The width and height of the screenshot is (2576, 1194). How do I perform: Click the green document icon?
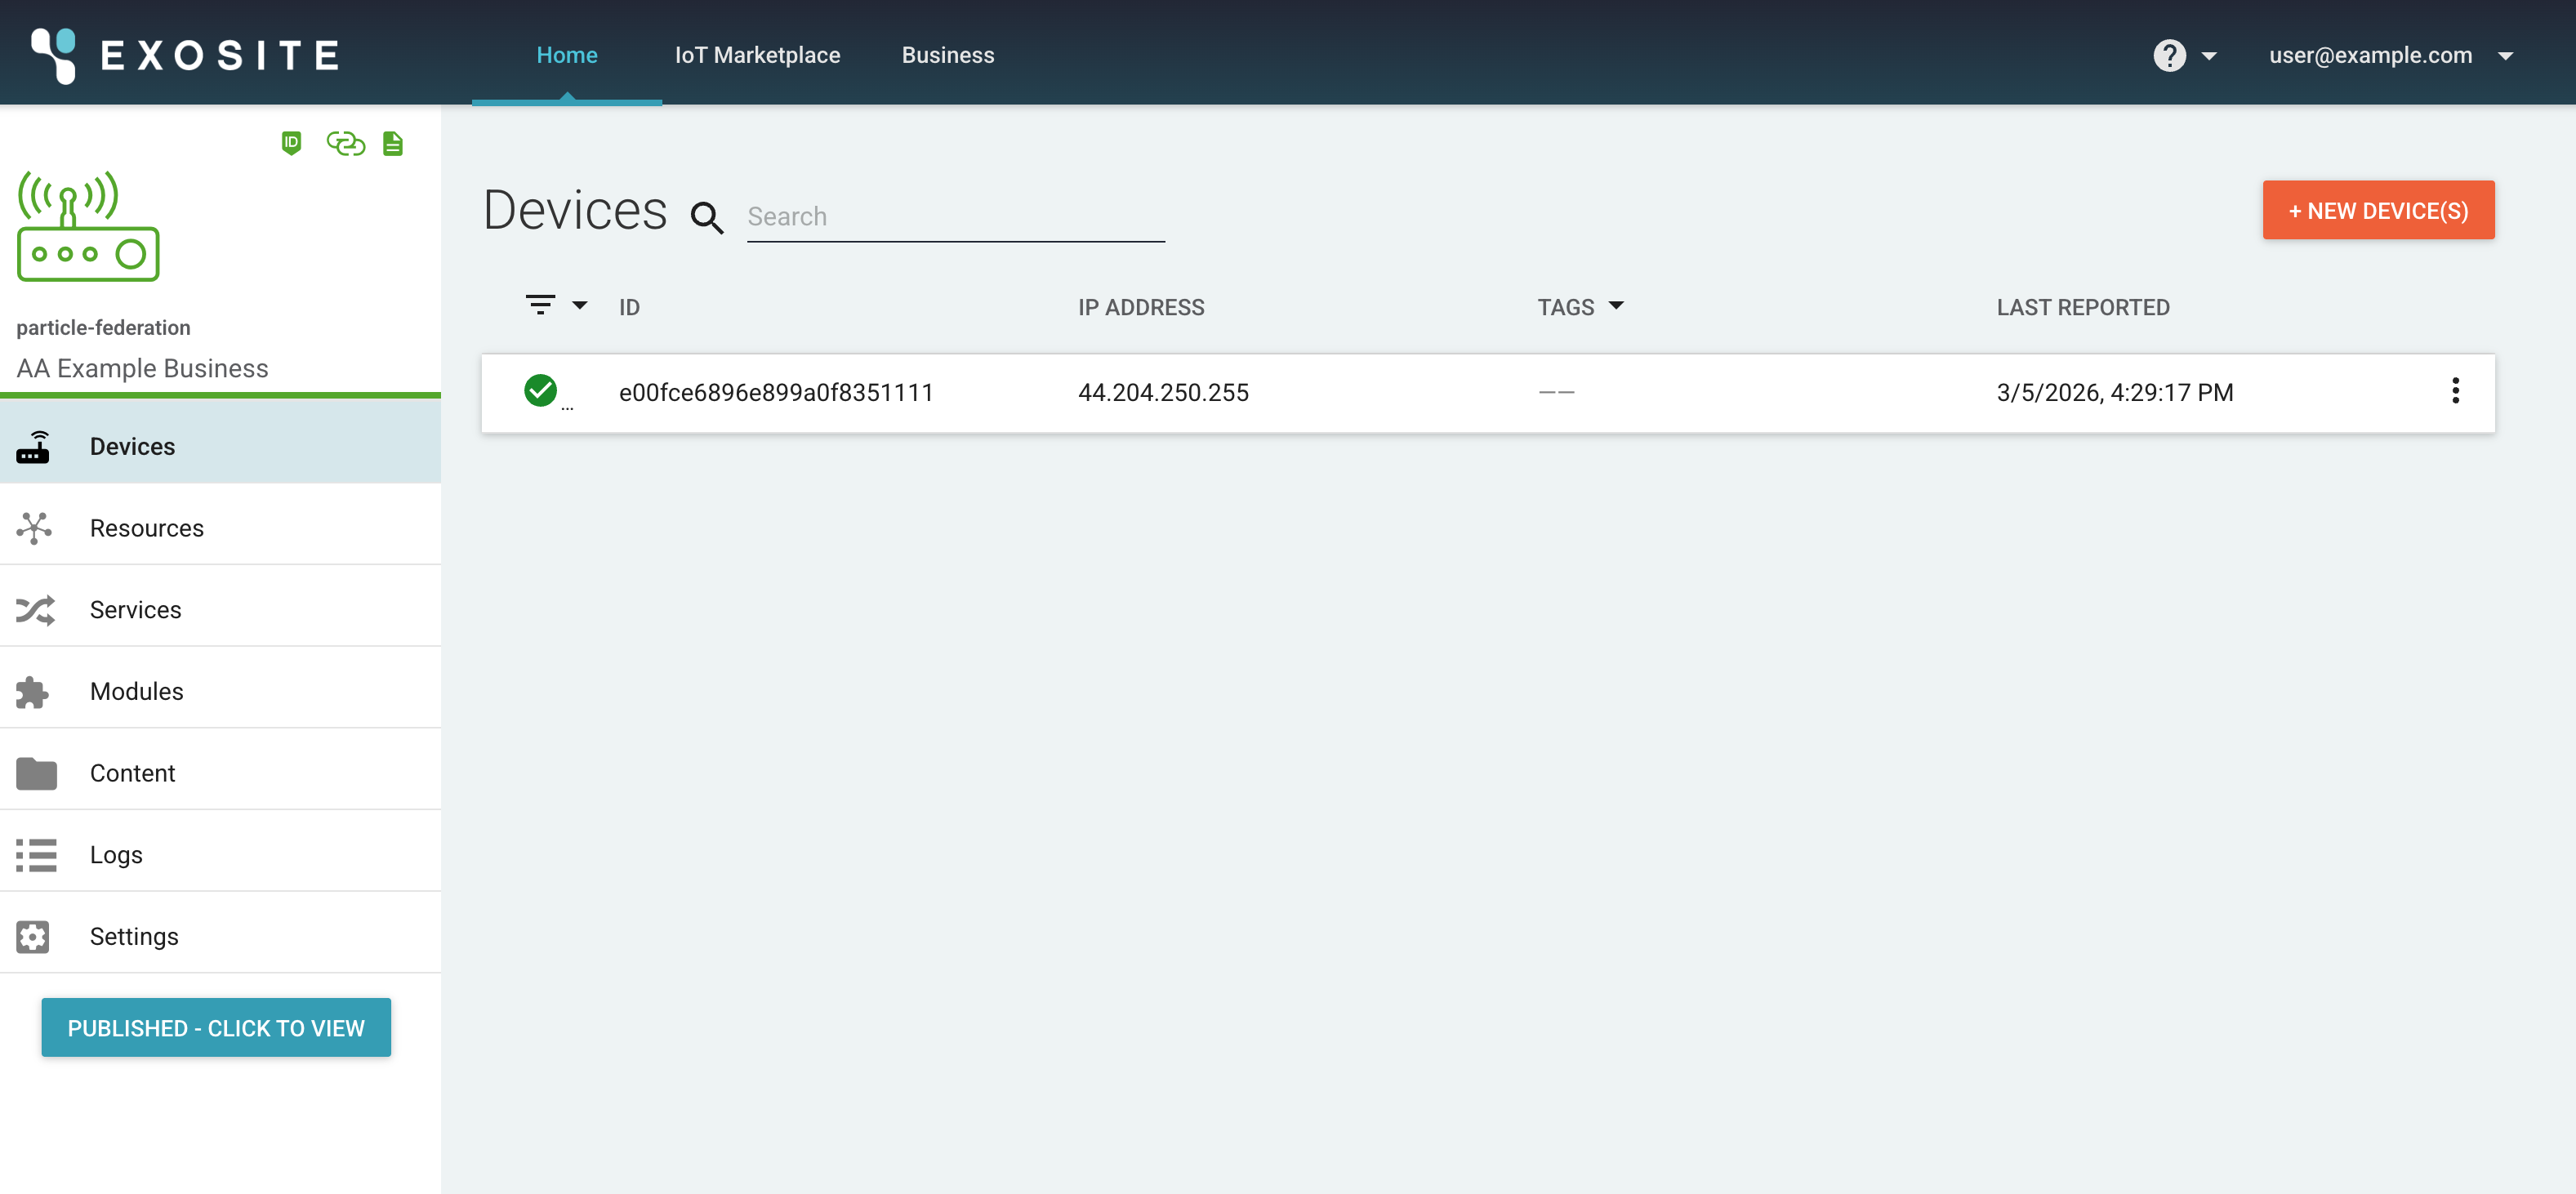coord(393,144)
